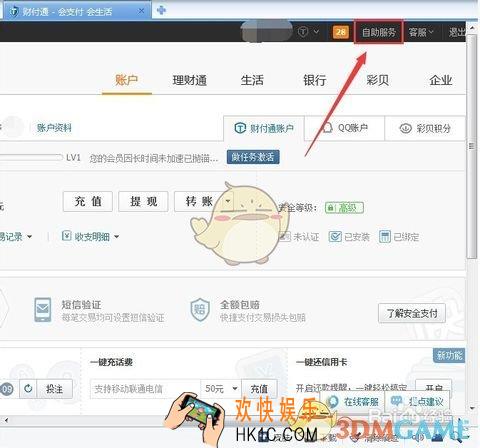Screen dimensions: 480x448
Task: Expand the arrow beside the T logo
Action: click(x=316, y=32)
